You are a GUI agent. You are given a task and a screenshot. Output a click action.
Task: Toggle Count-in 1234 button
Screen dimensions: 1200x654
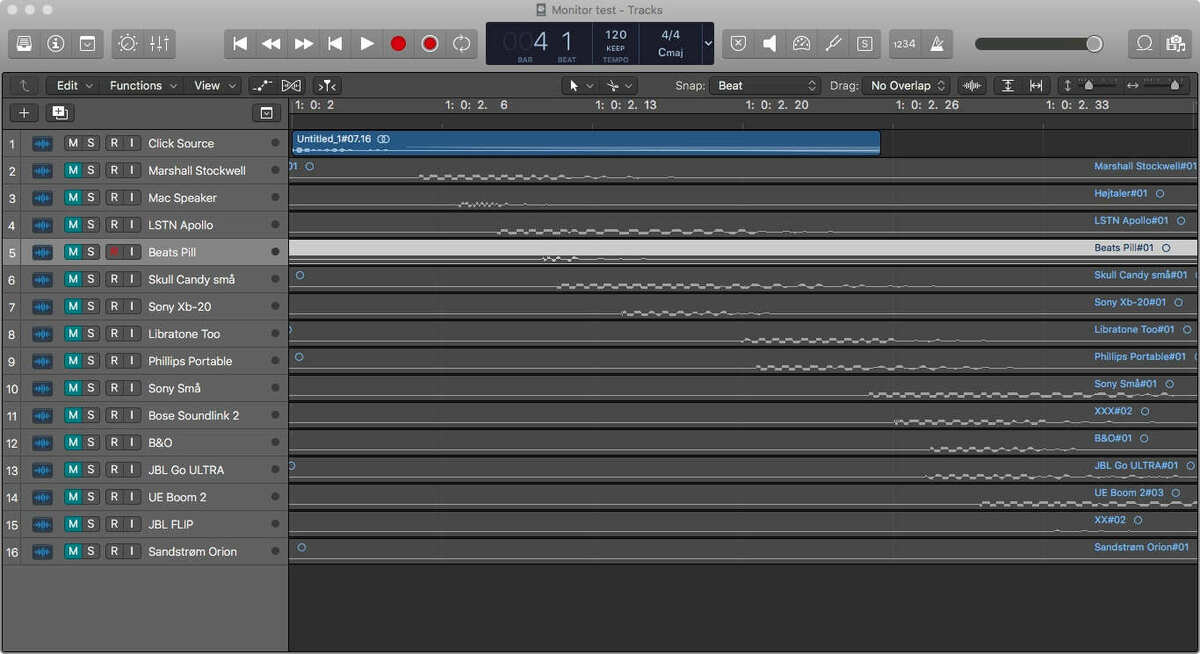click(905, 44)
